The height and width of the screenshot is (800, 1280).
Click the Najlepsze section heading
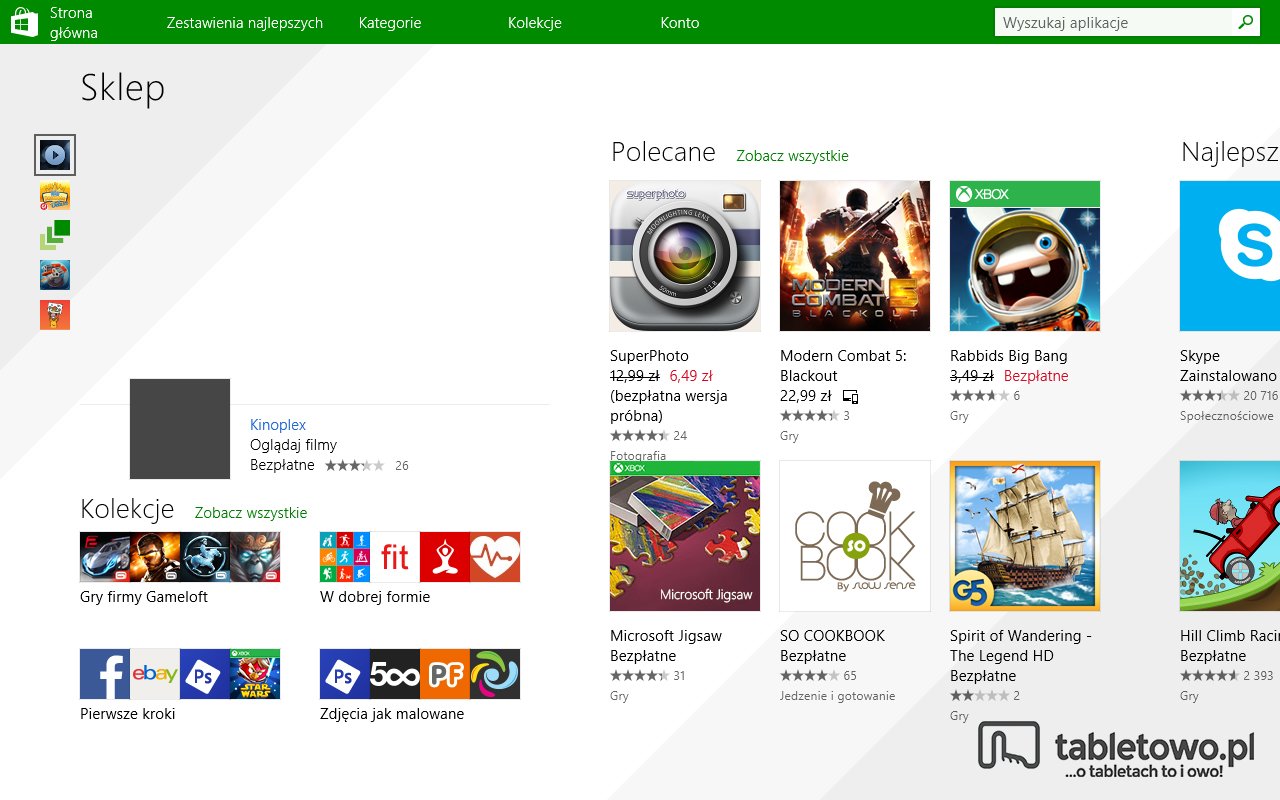pyautogui.click(x=1230, y=152)
